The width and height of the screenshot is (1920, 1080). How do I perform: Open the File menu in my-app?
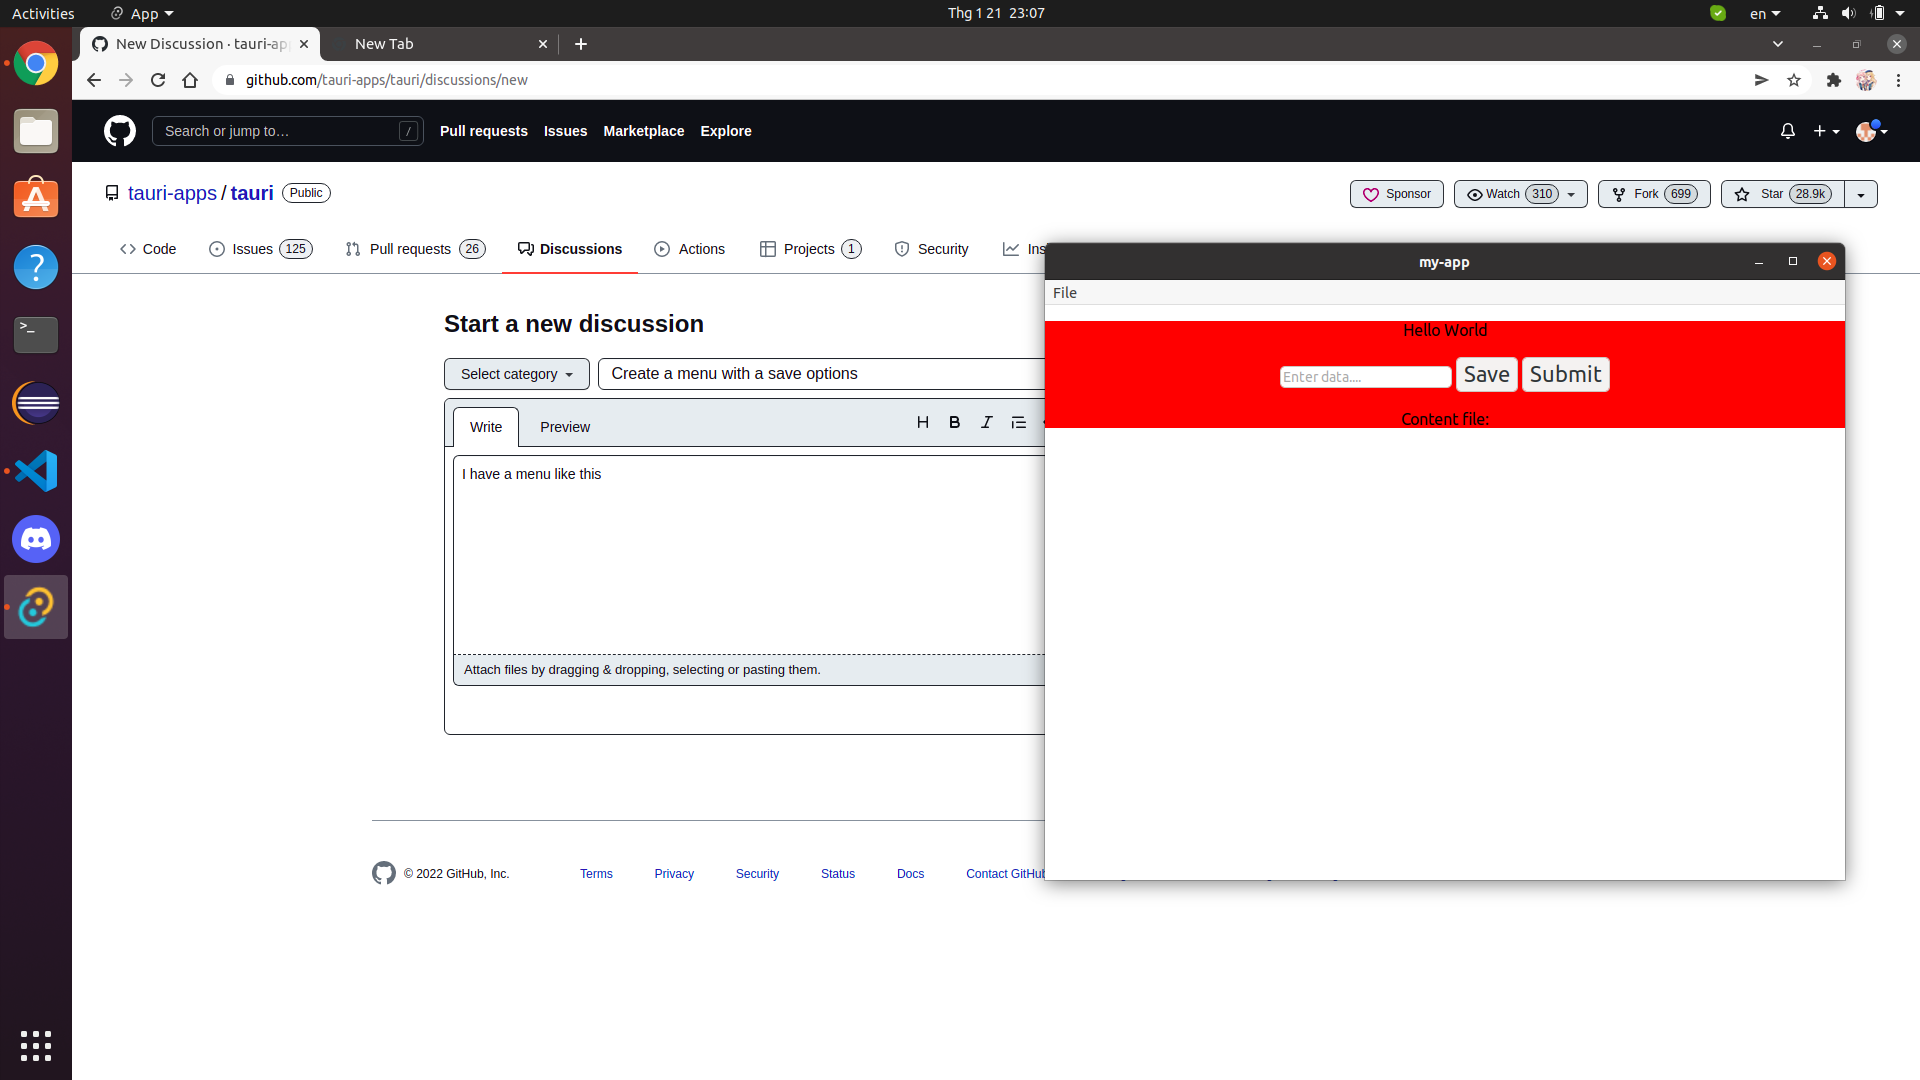pos(1065,293)
